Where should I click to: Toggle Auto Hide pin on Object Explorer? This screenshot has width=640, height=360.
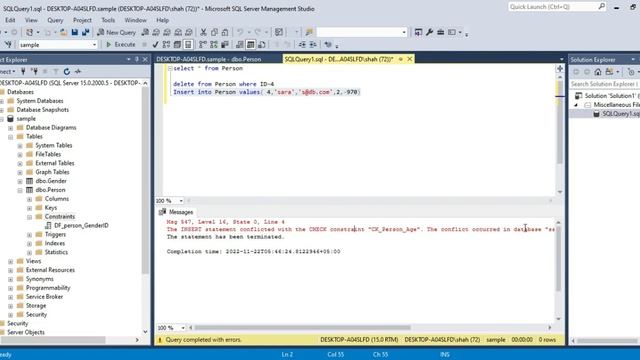click(137, 59)
